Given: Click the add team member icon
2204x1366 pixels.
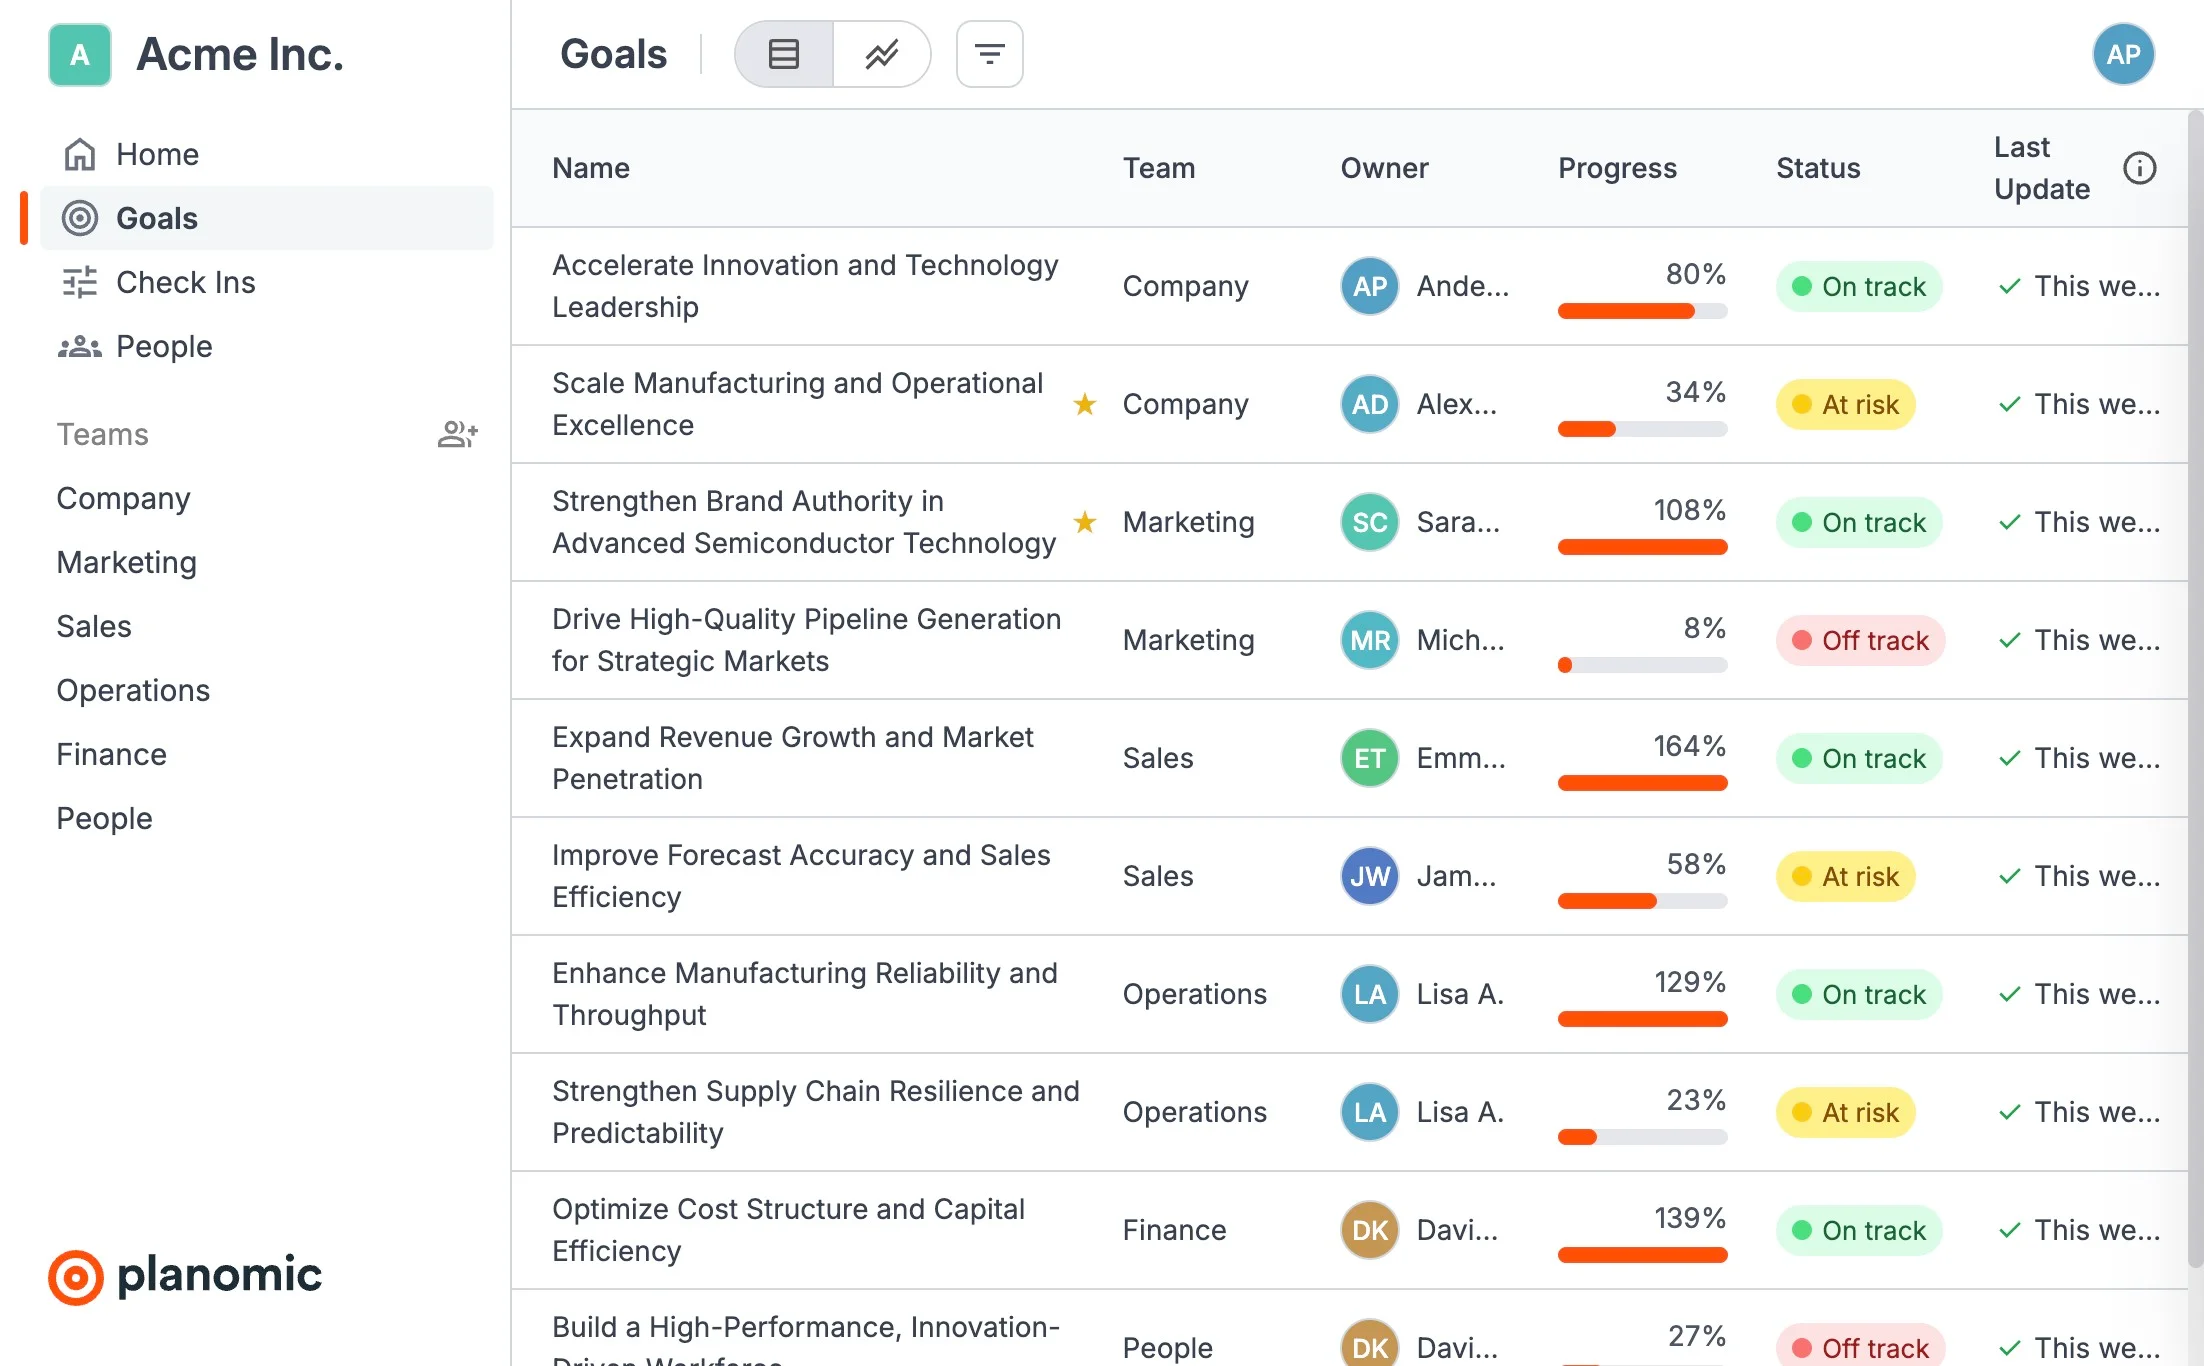Looking at the screenshot, I should [x=458, y=434].
